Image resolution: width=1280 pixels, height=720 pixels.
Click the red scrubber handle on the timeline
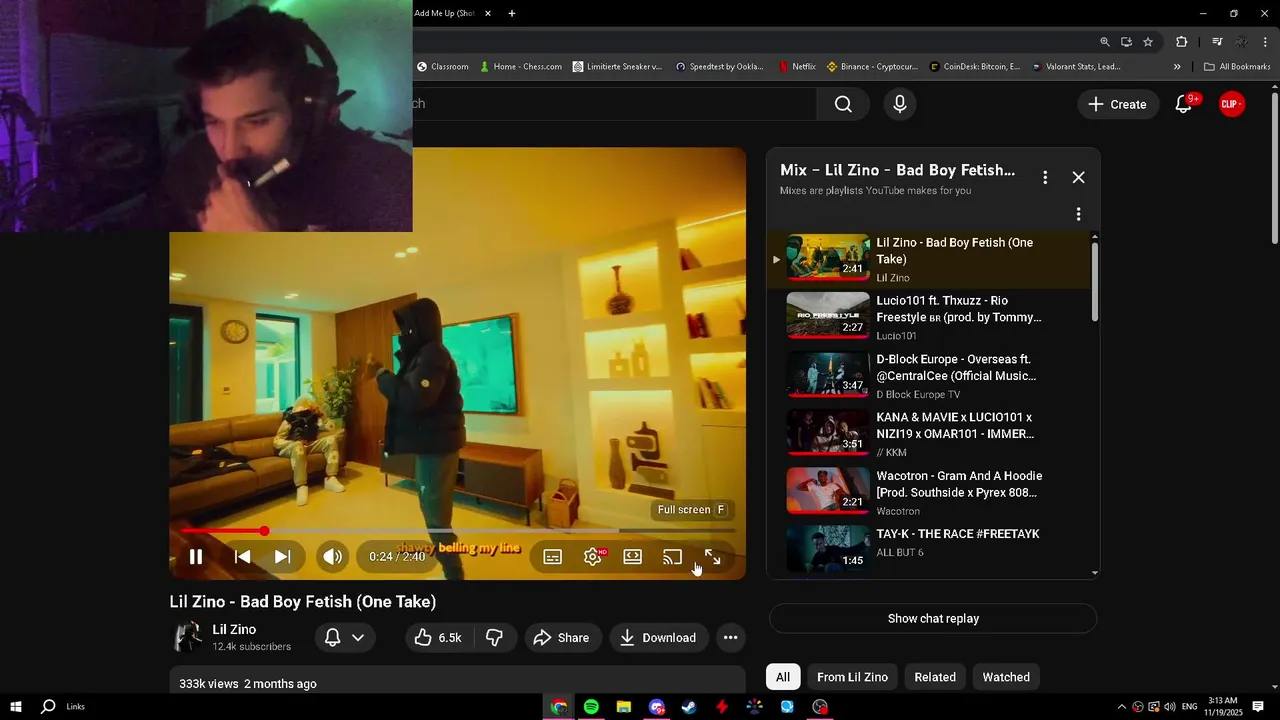click(264, 531)
